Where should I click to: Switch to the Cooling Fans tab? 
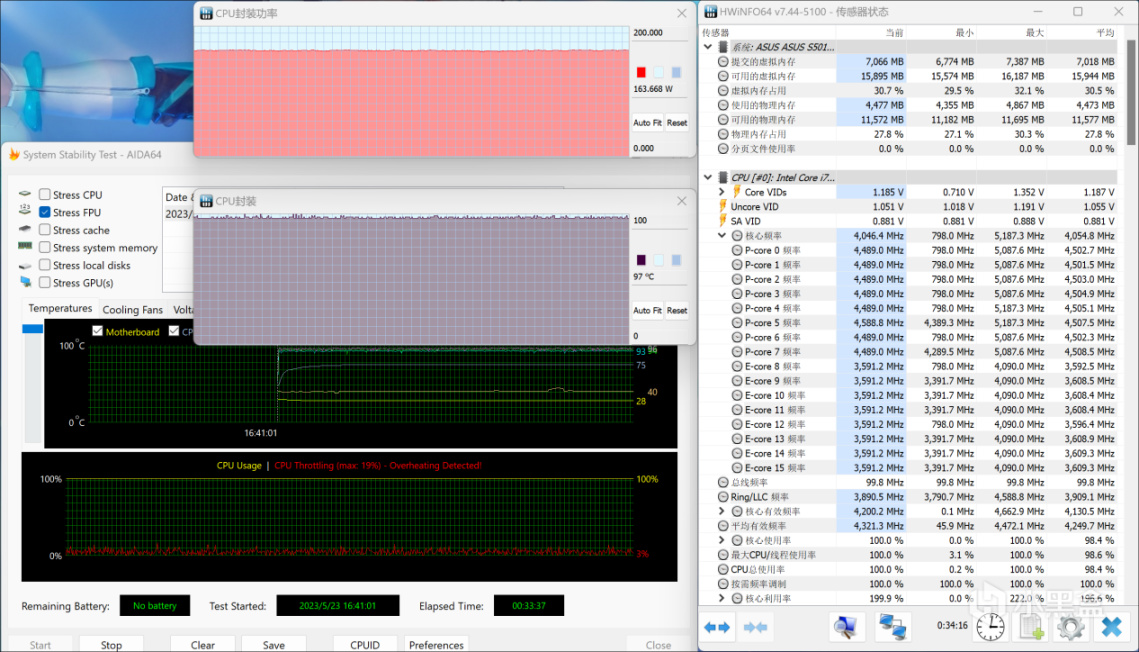point(132,310)
